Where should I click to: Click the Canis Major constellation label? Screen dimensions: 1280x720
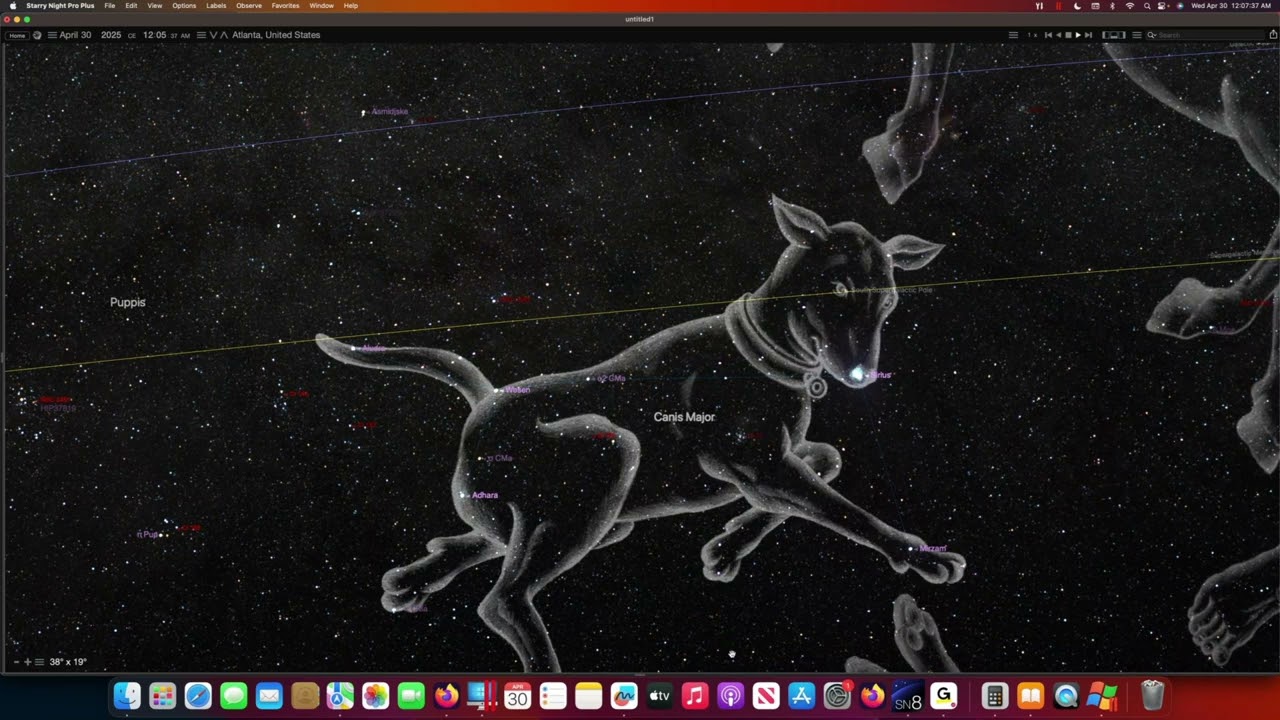coord(684,417)
